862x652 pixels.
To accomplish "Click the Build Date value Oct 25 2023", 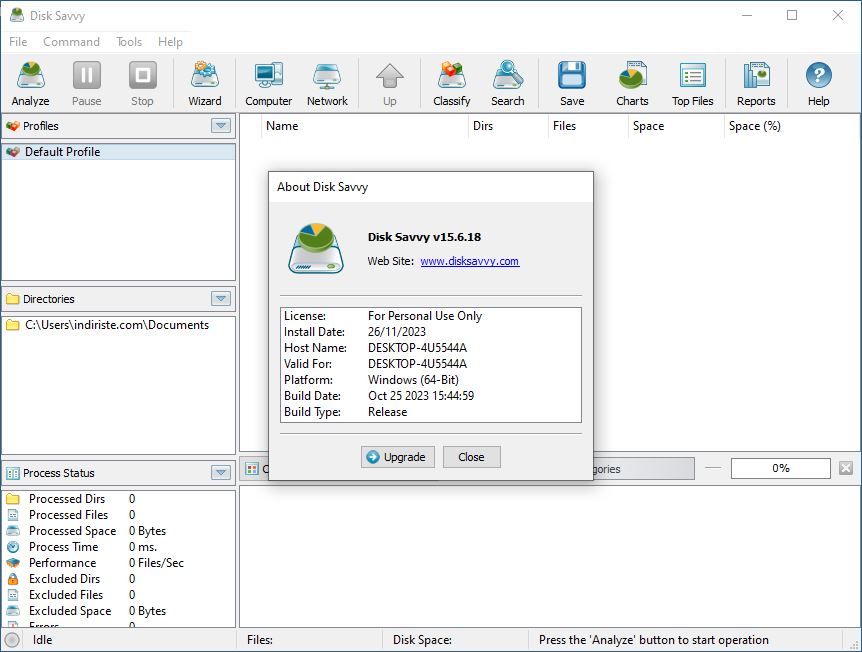I will (421, 396).
